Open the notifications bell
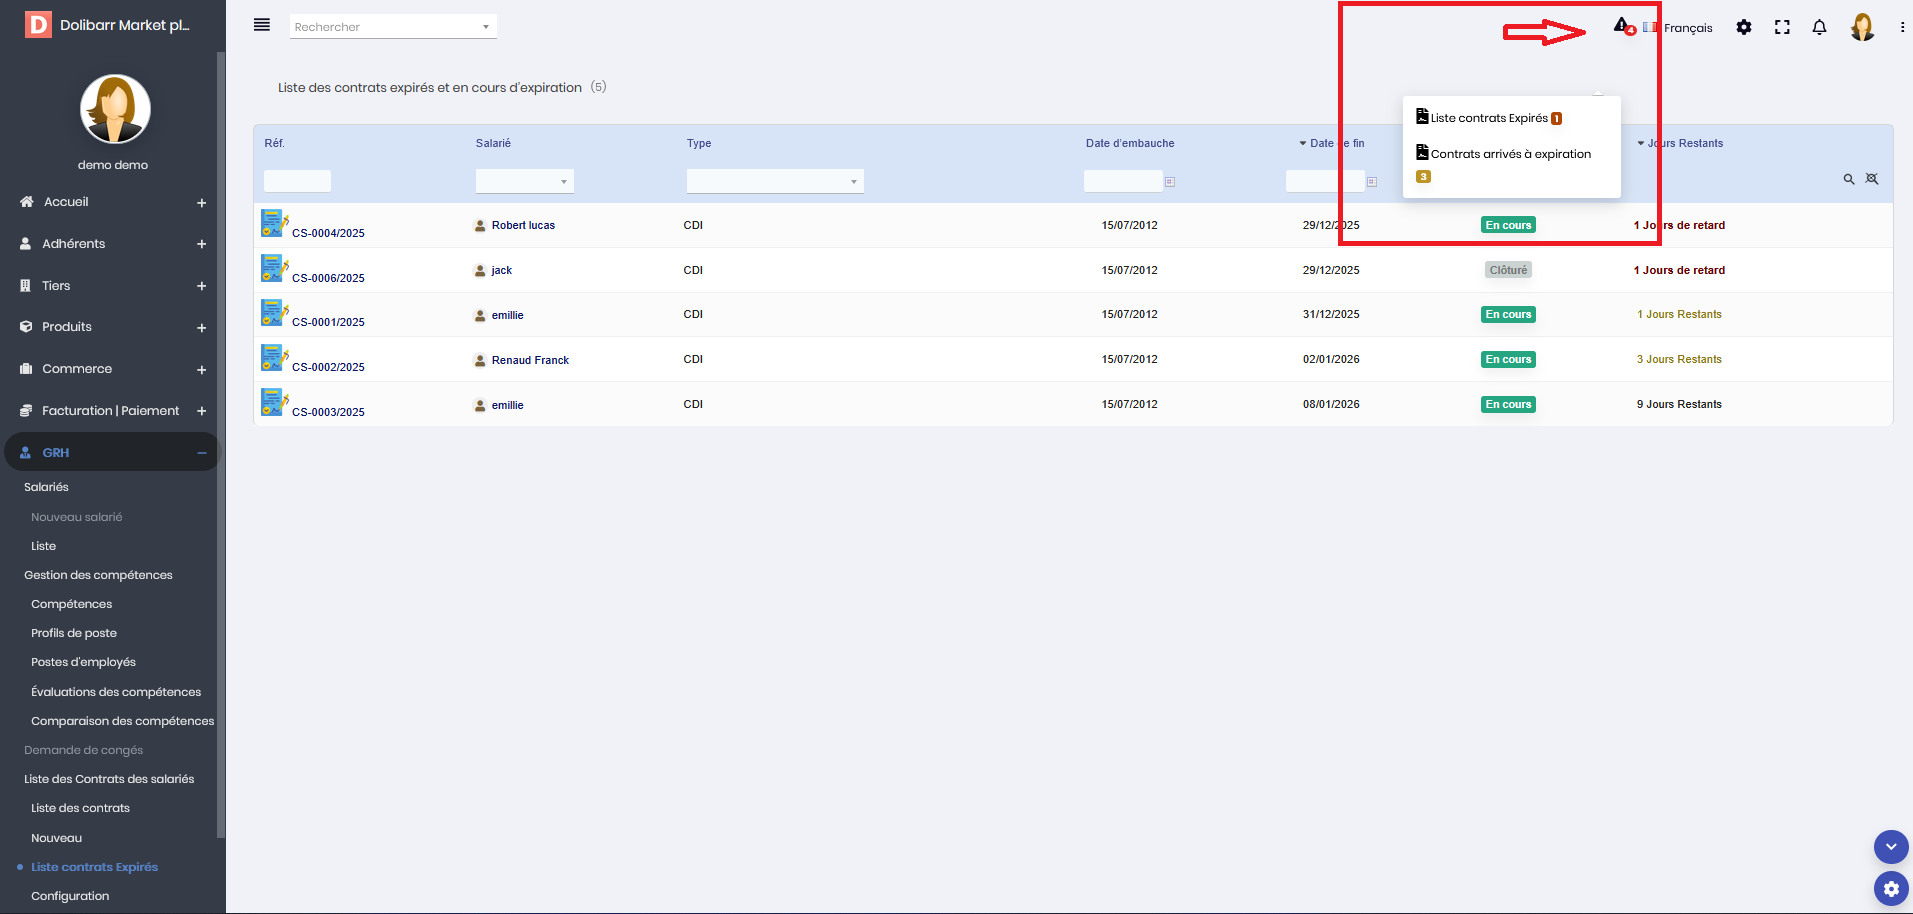This screenshot has height=914, width=1913. [1819, 28]
